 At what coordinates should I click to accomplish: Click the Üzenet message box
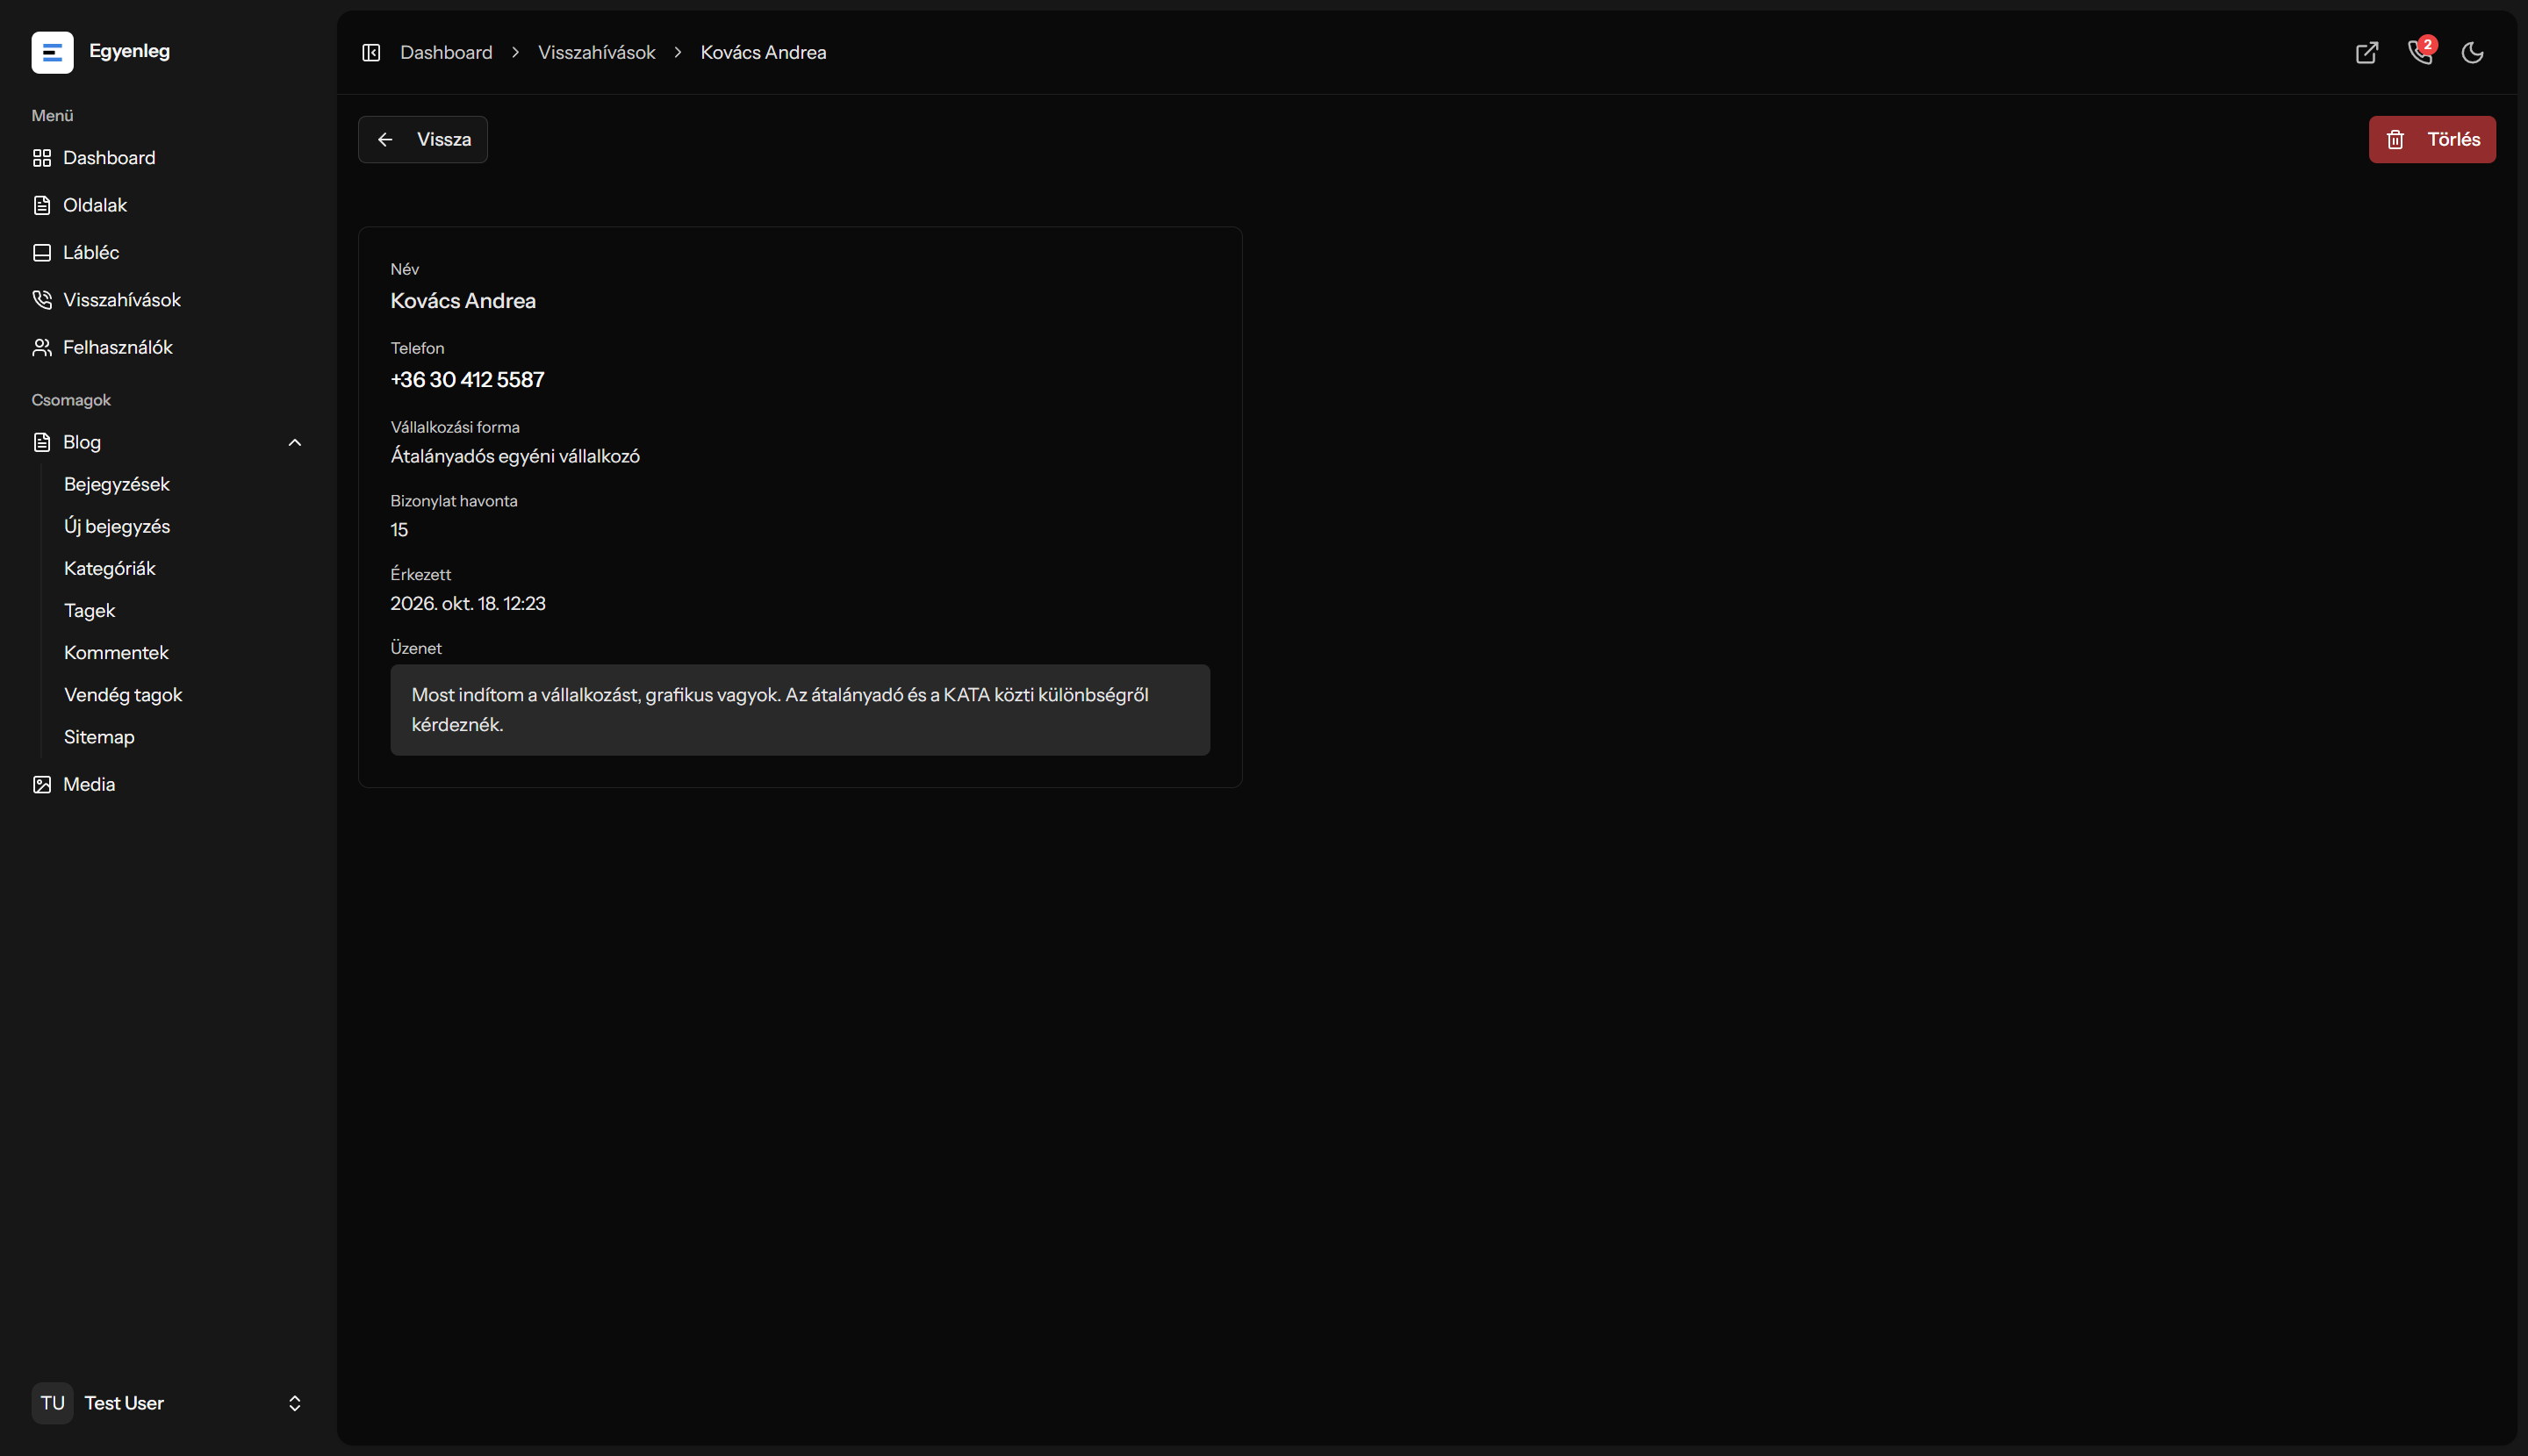[x=800, y=710]
